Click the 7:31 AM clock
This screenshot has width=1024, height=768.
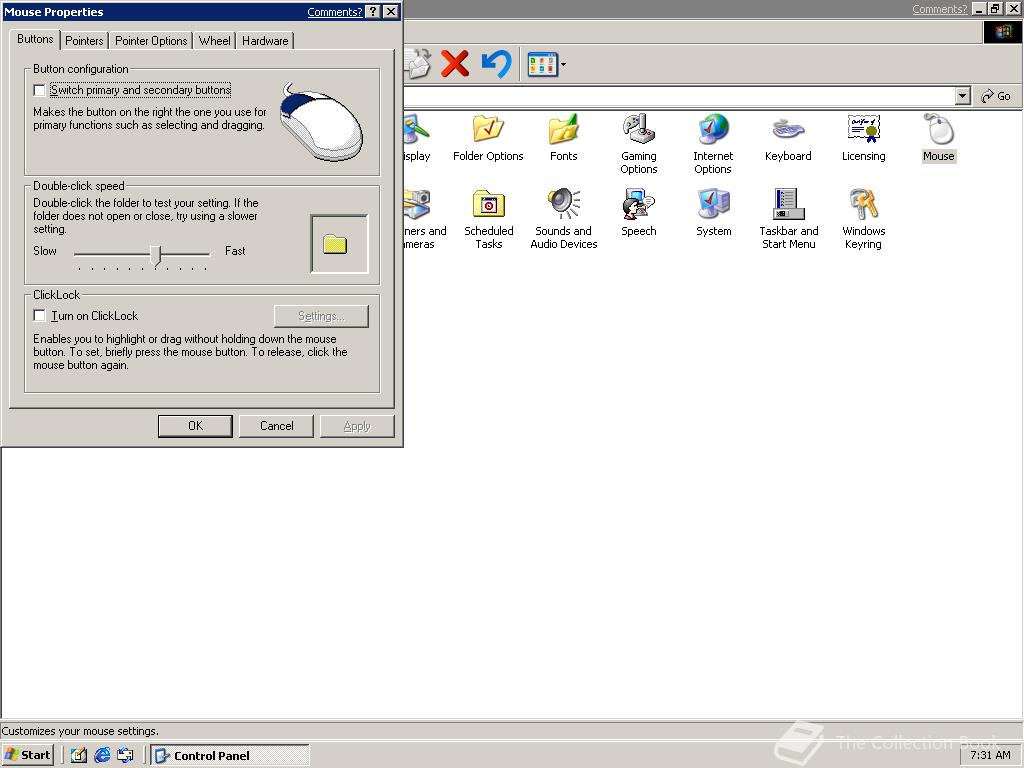[990, 755]
